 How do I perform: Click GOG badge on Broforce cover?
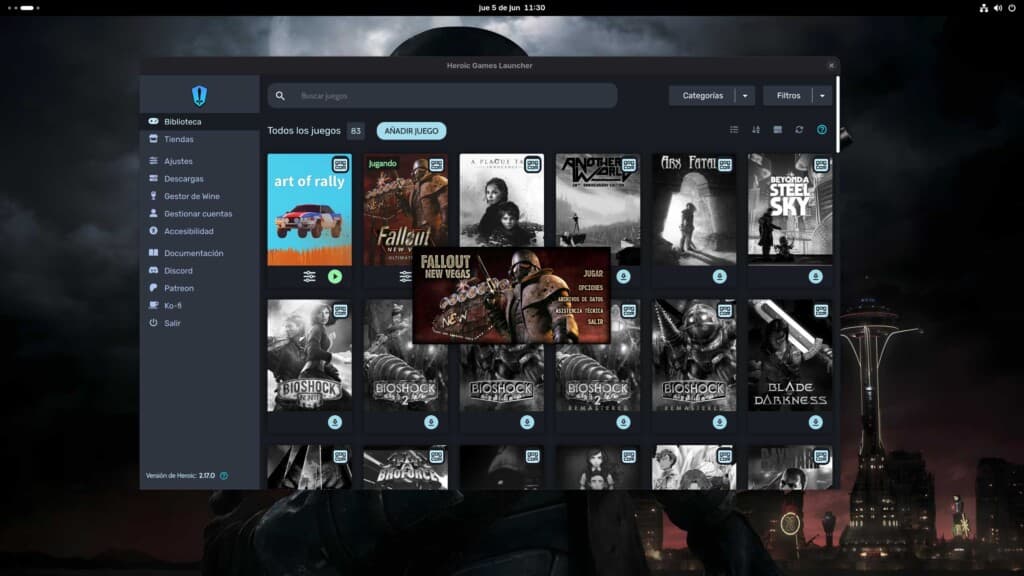click(x=436, y=456)
